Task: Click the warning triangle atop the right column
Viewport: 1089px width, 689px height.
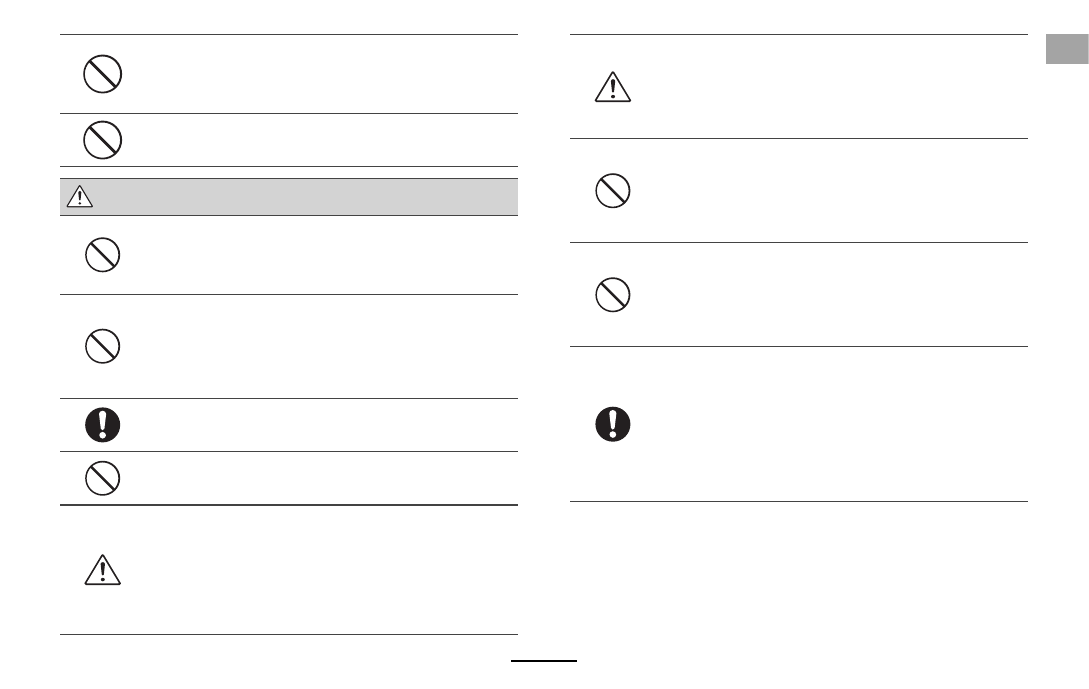Action: [613, 87]
